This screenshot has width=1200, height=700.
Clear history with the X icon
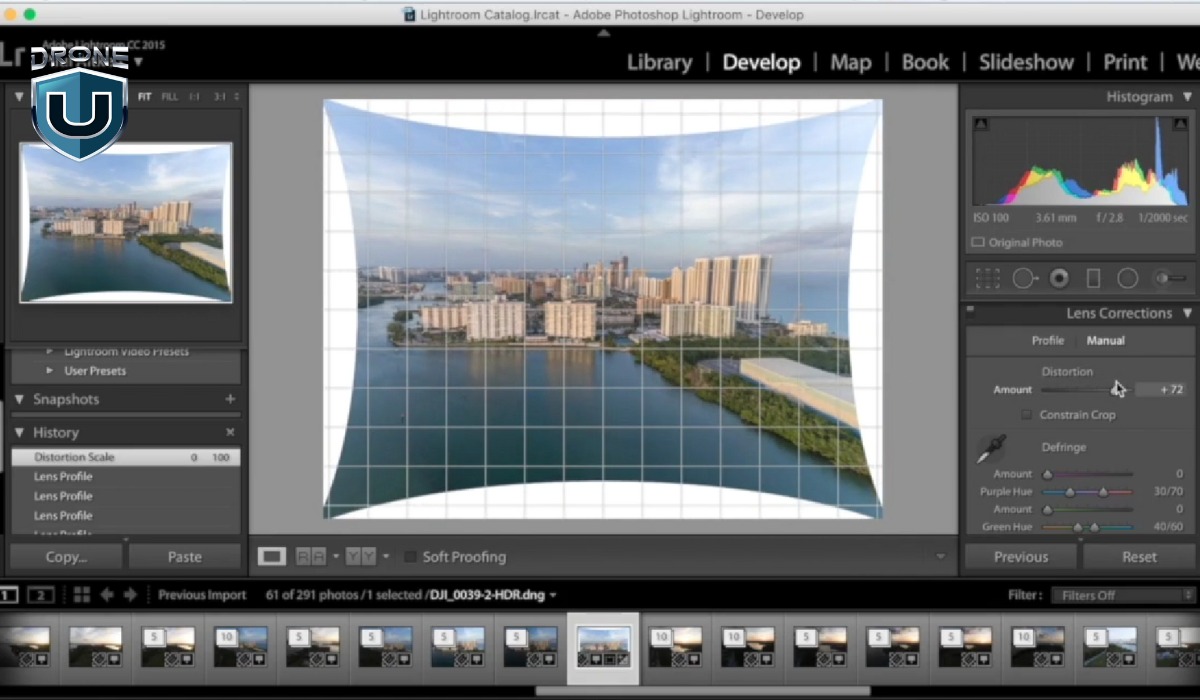point(230,432)
